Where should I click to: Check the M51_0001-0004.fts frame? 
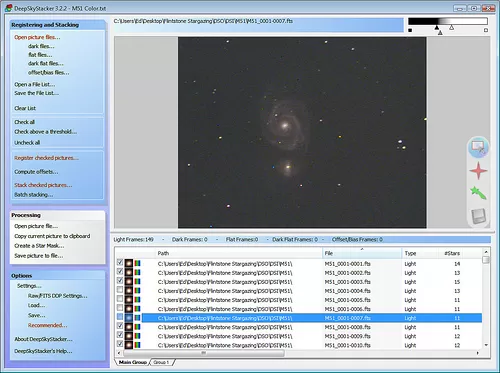(x=120, y=289)
